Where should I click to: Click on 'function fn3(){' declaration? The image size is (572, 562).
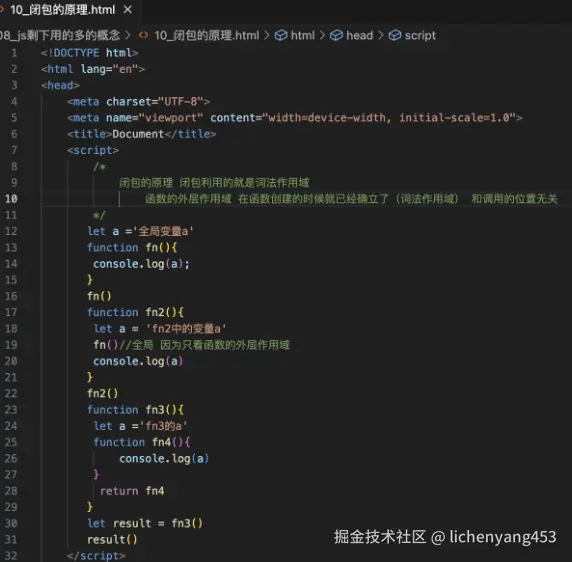click(135, 410)
